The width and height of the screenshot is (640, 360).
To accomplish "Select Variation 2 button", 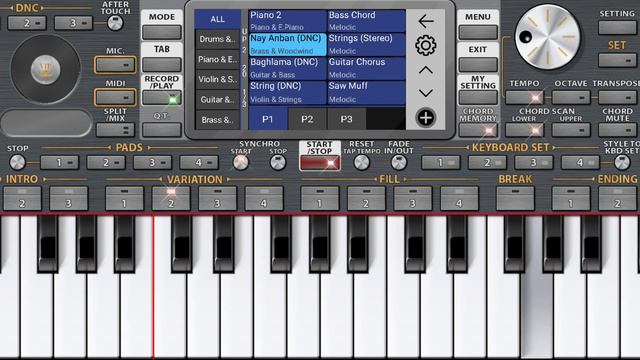I will pyautogui.click(x=171, y=198).
